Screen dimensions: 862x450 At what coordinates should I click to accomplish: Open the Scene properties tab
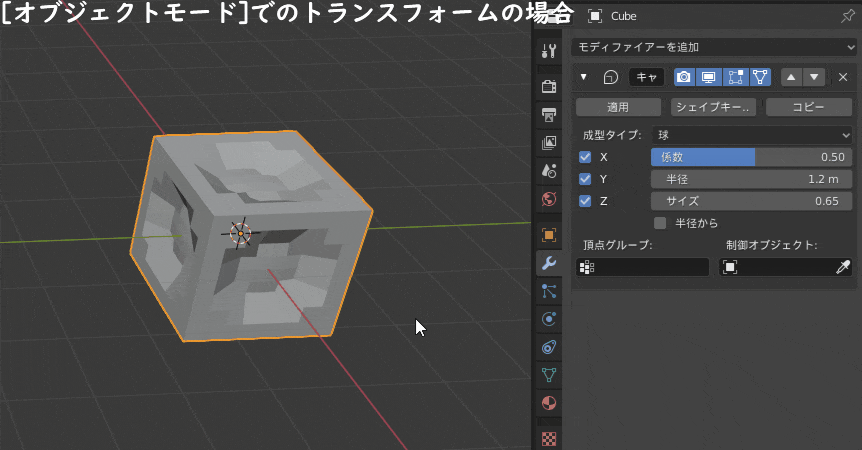[x=549, y=170]
